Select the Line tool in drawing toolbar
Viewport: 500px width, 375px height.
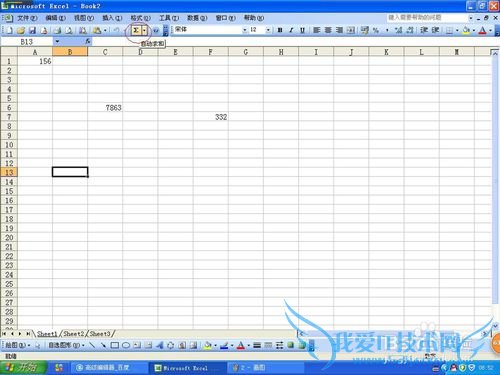click(x=92, y=345)
